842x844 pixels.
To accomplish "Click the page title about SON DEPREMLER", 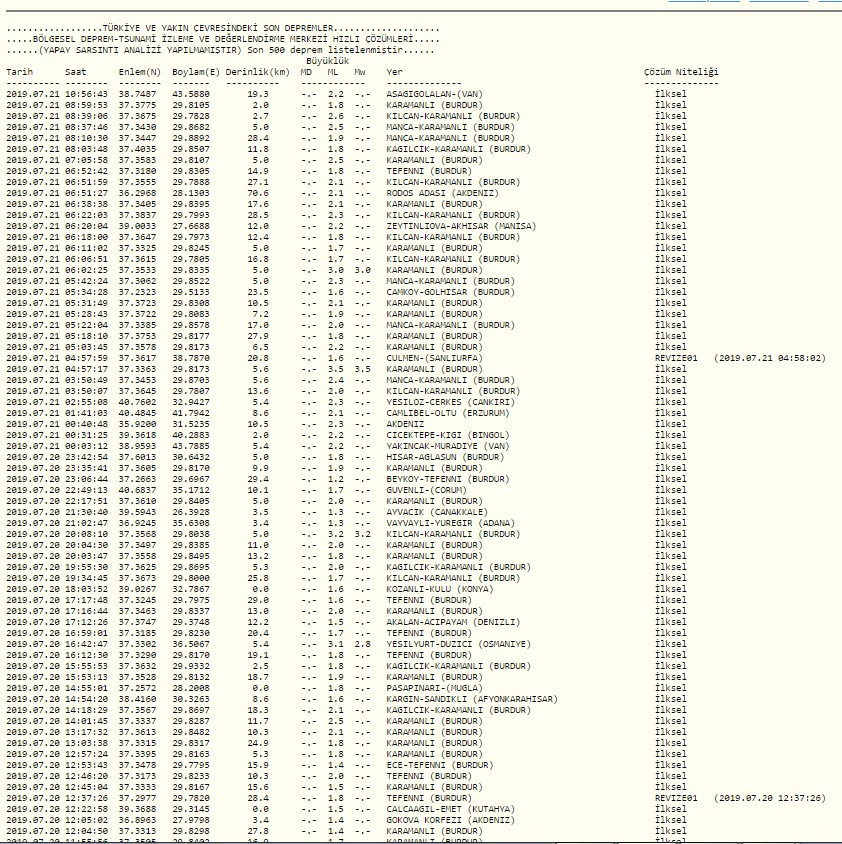I will (x=222, y=29).
